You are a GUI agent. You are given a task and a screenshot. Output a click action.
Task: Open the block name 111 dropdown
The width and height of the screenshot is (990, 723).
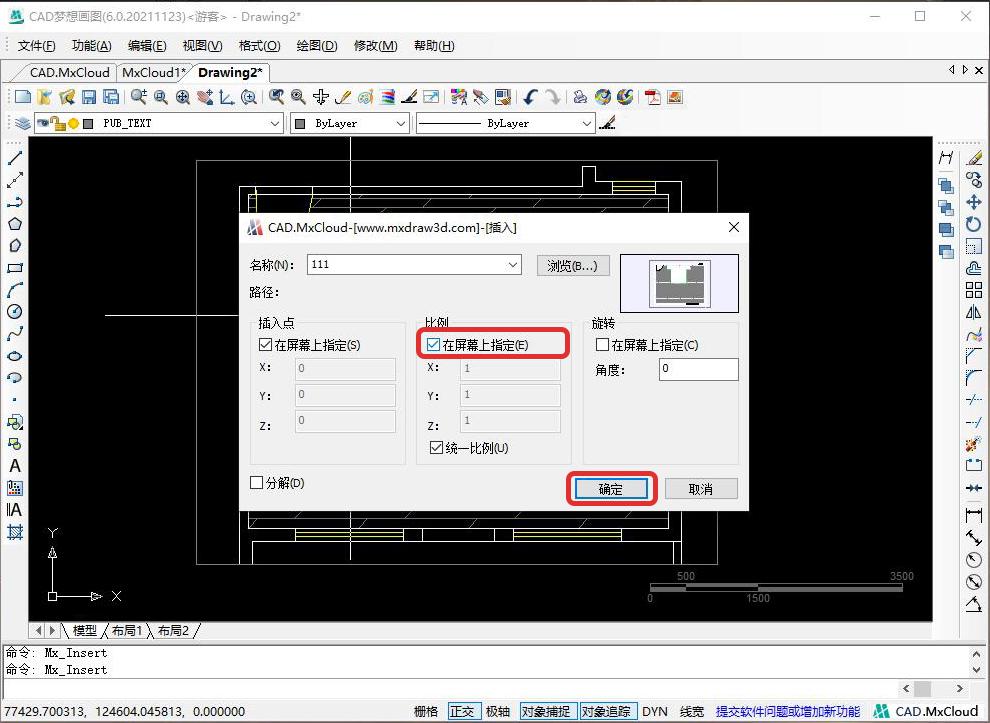513,265
